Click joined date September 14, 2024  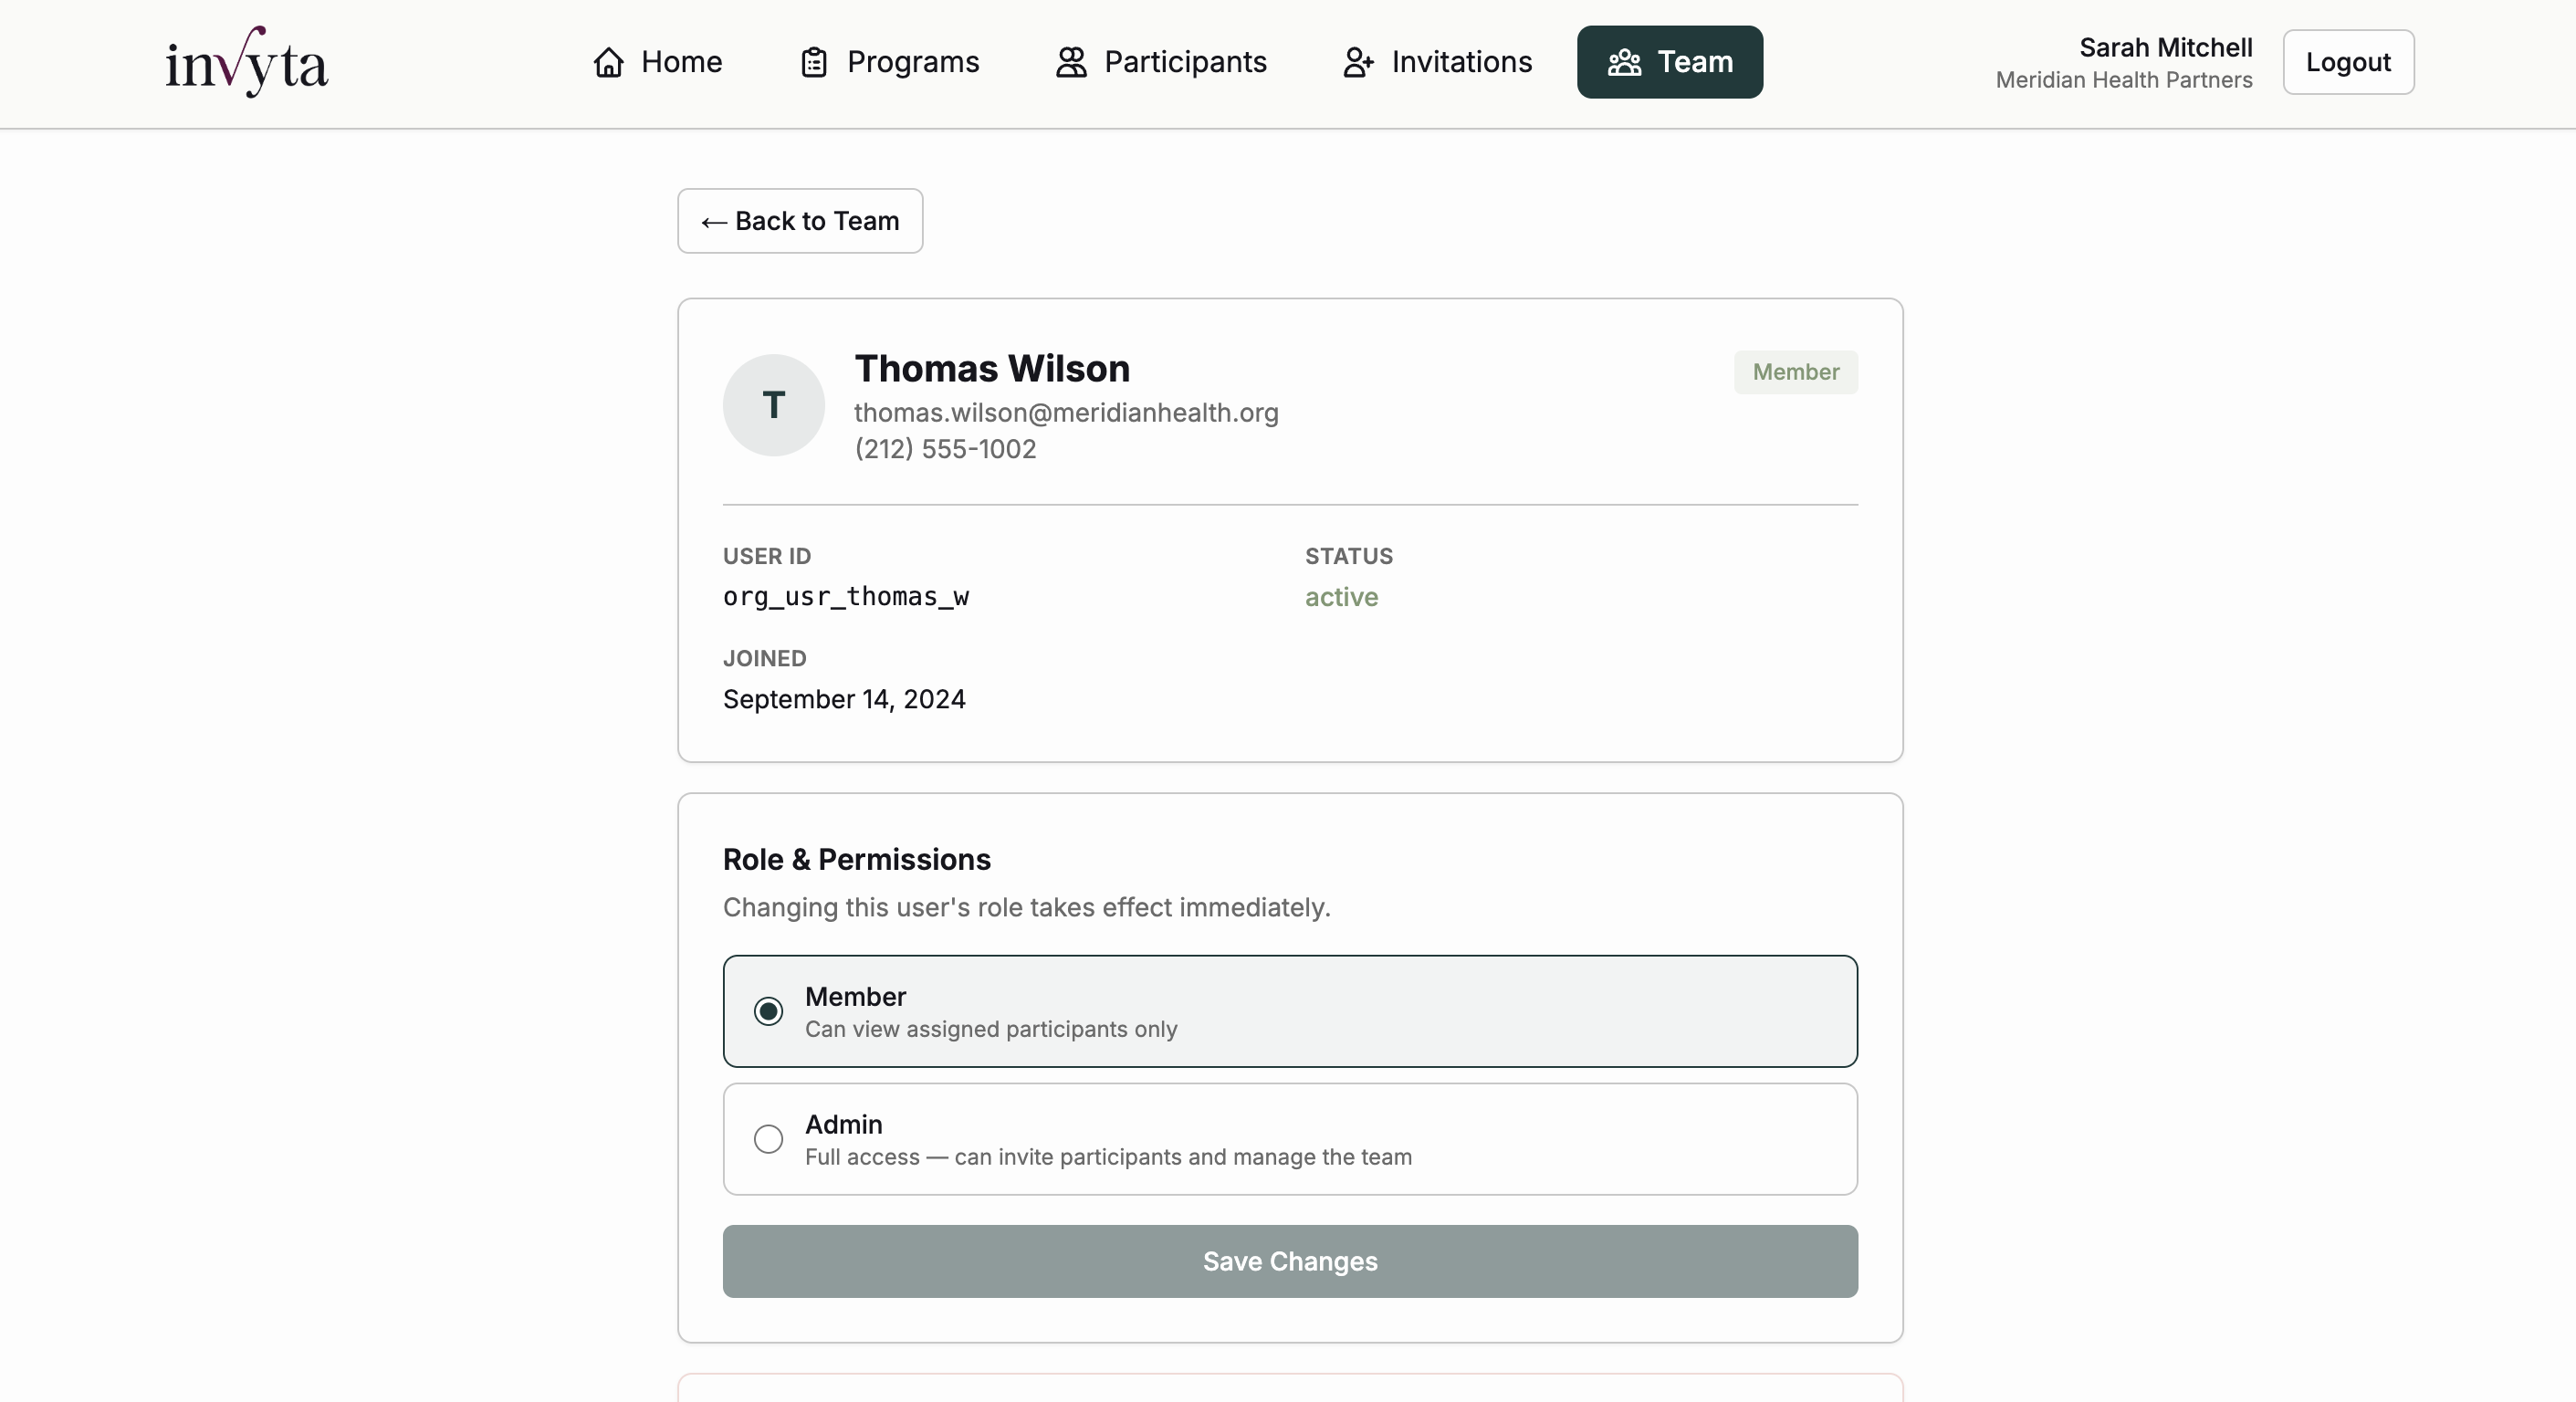844,699
